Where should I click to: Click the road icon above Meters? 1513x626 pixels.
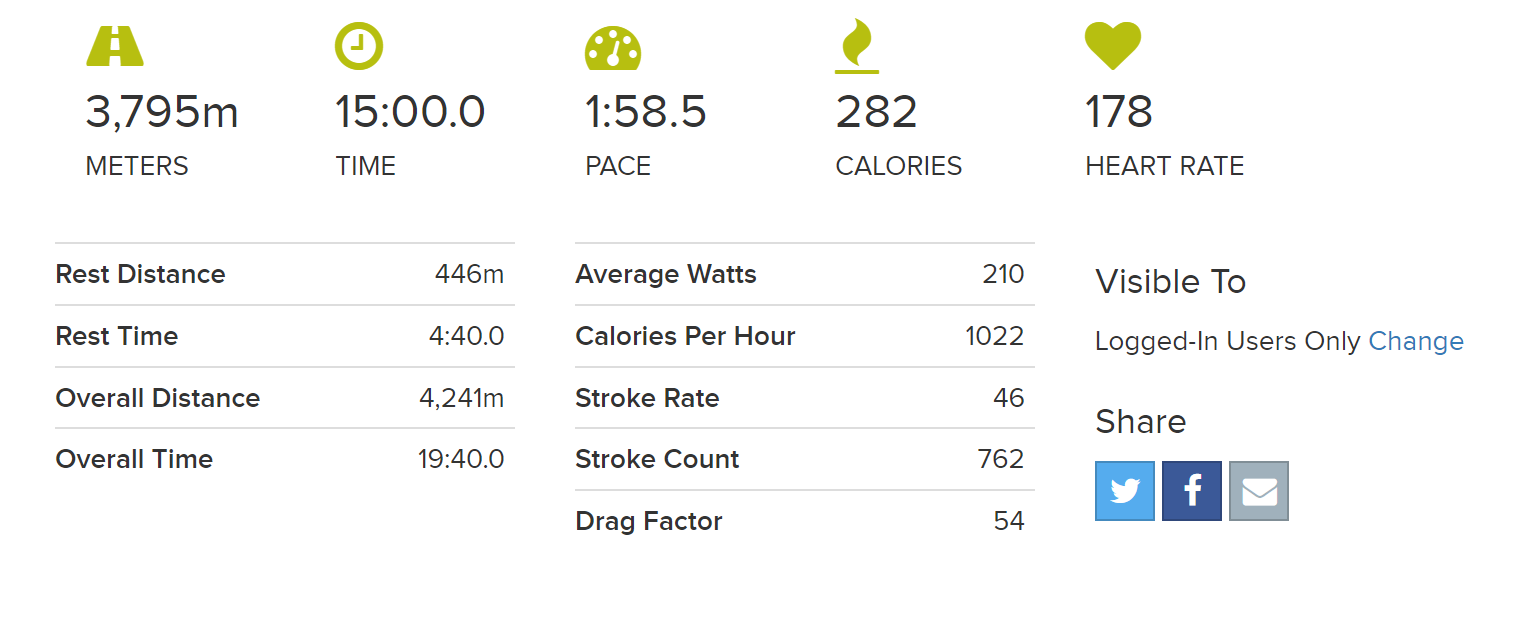coord(115,46)
